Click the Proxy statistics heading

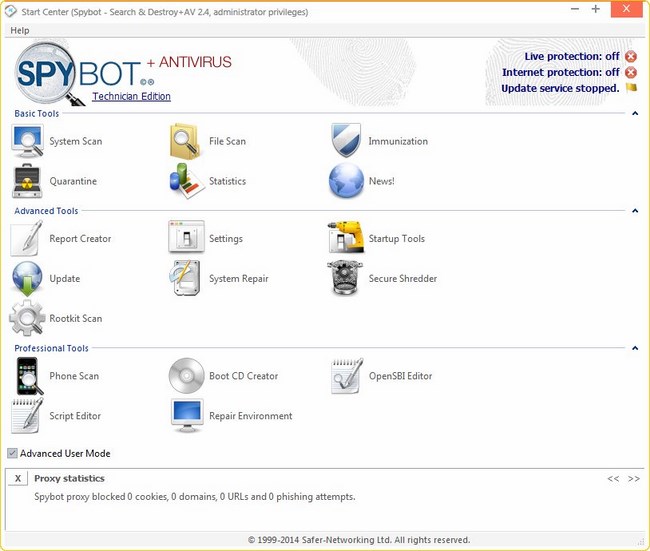pos(69,478)
